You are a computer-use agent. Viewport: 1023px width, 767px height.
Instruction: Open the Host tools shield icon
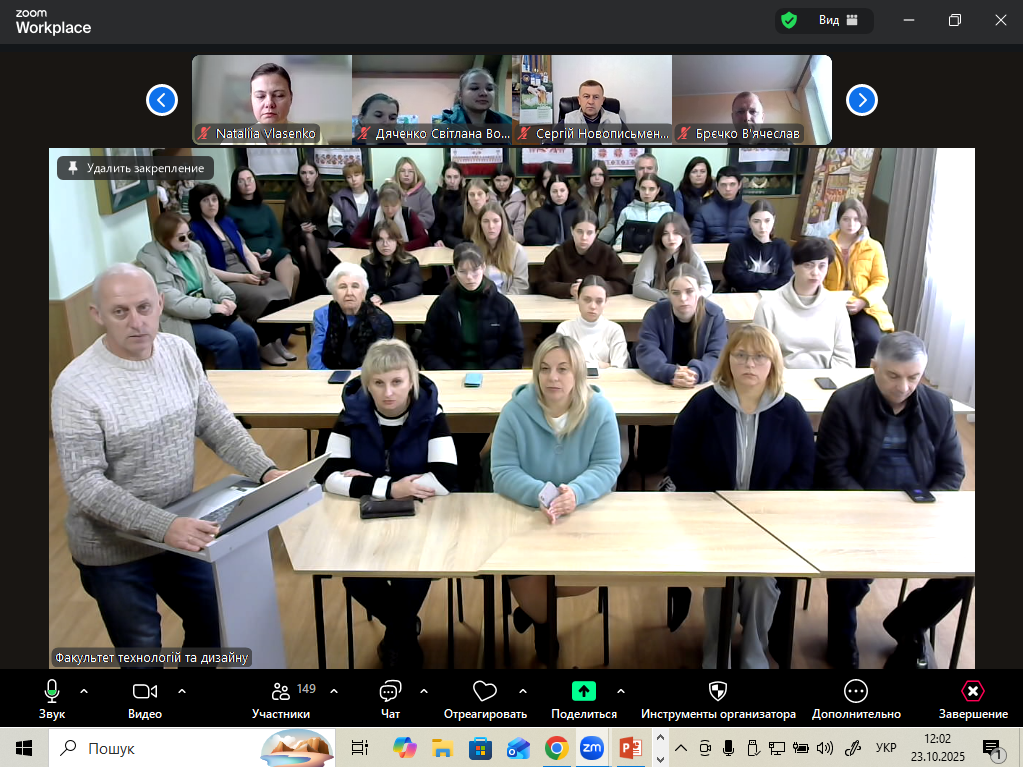coord(718,692)
